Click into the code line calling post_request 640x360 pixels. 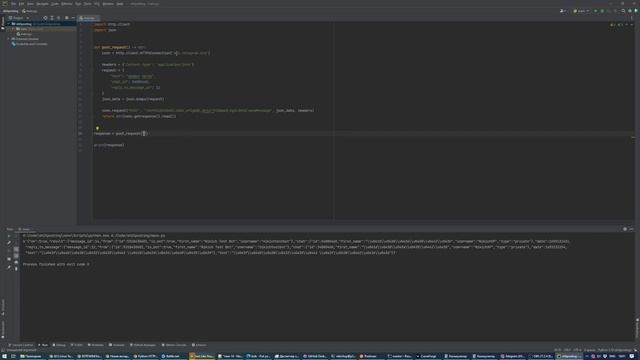click(x=120, y=133)
